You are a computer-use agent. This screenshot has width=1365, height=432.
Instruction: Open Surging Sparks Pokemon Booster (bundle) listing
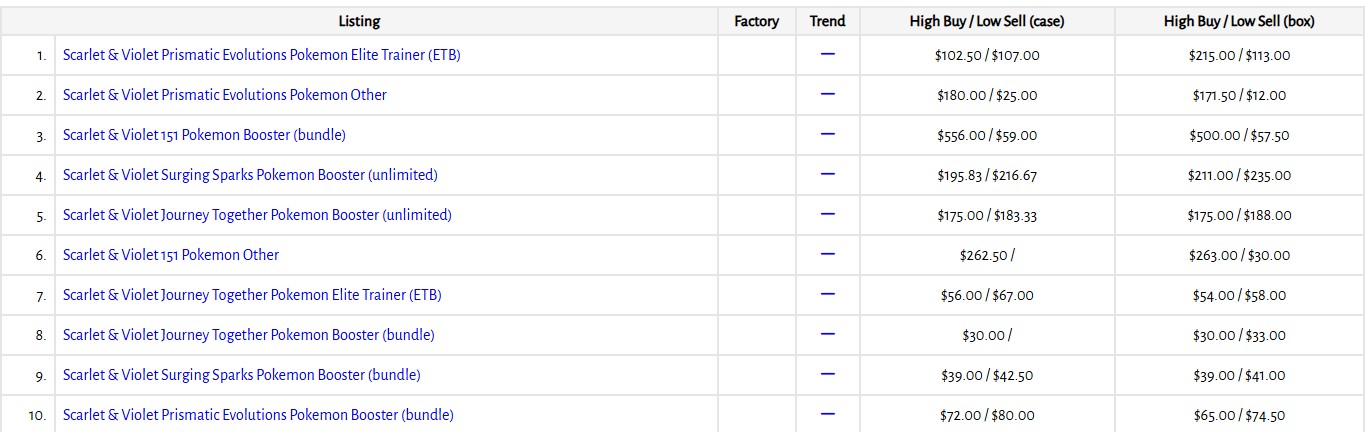click(241, 375)
